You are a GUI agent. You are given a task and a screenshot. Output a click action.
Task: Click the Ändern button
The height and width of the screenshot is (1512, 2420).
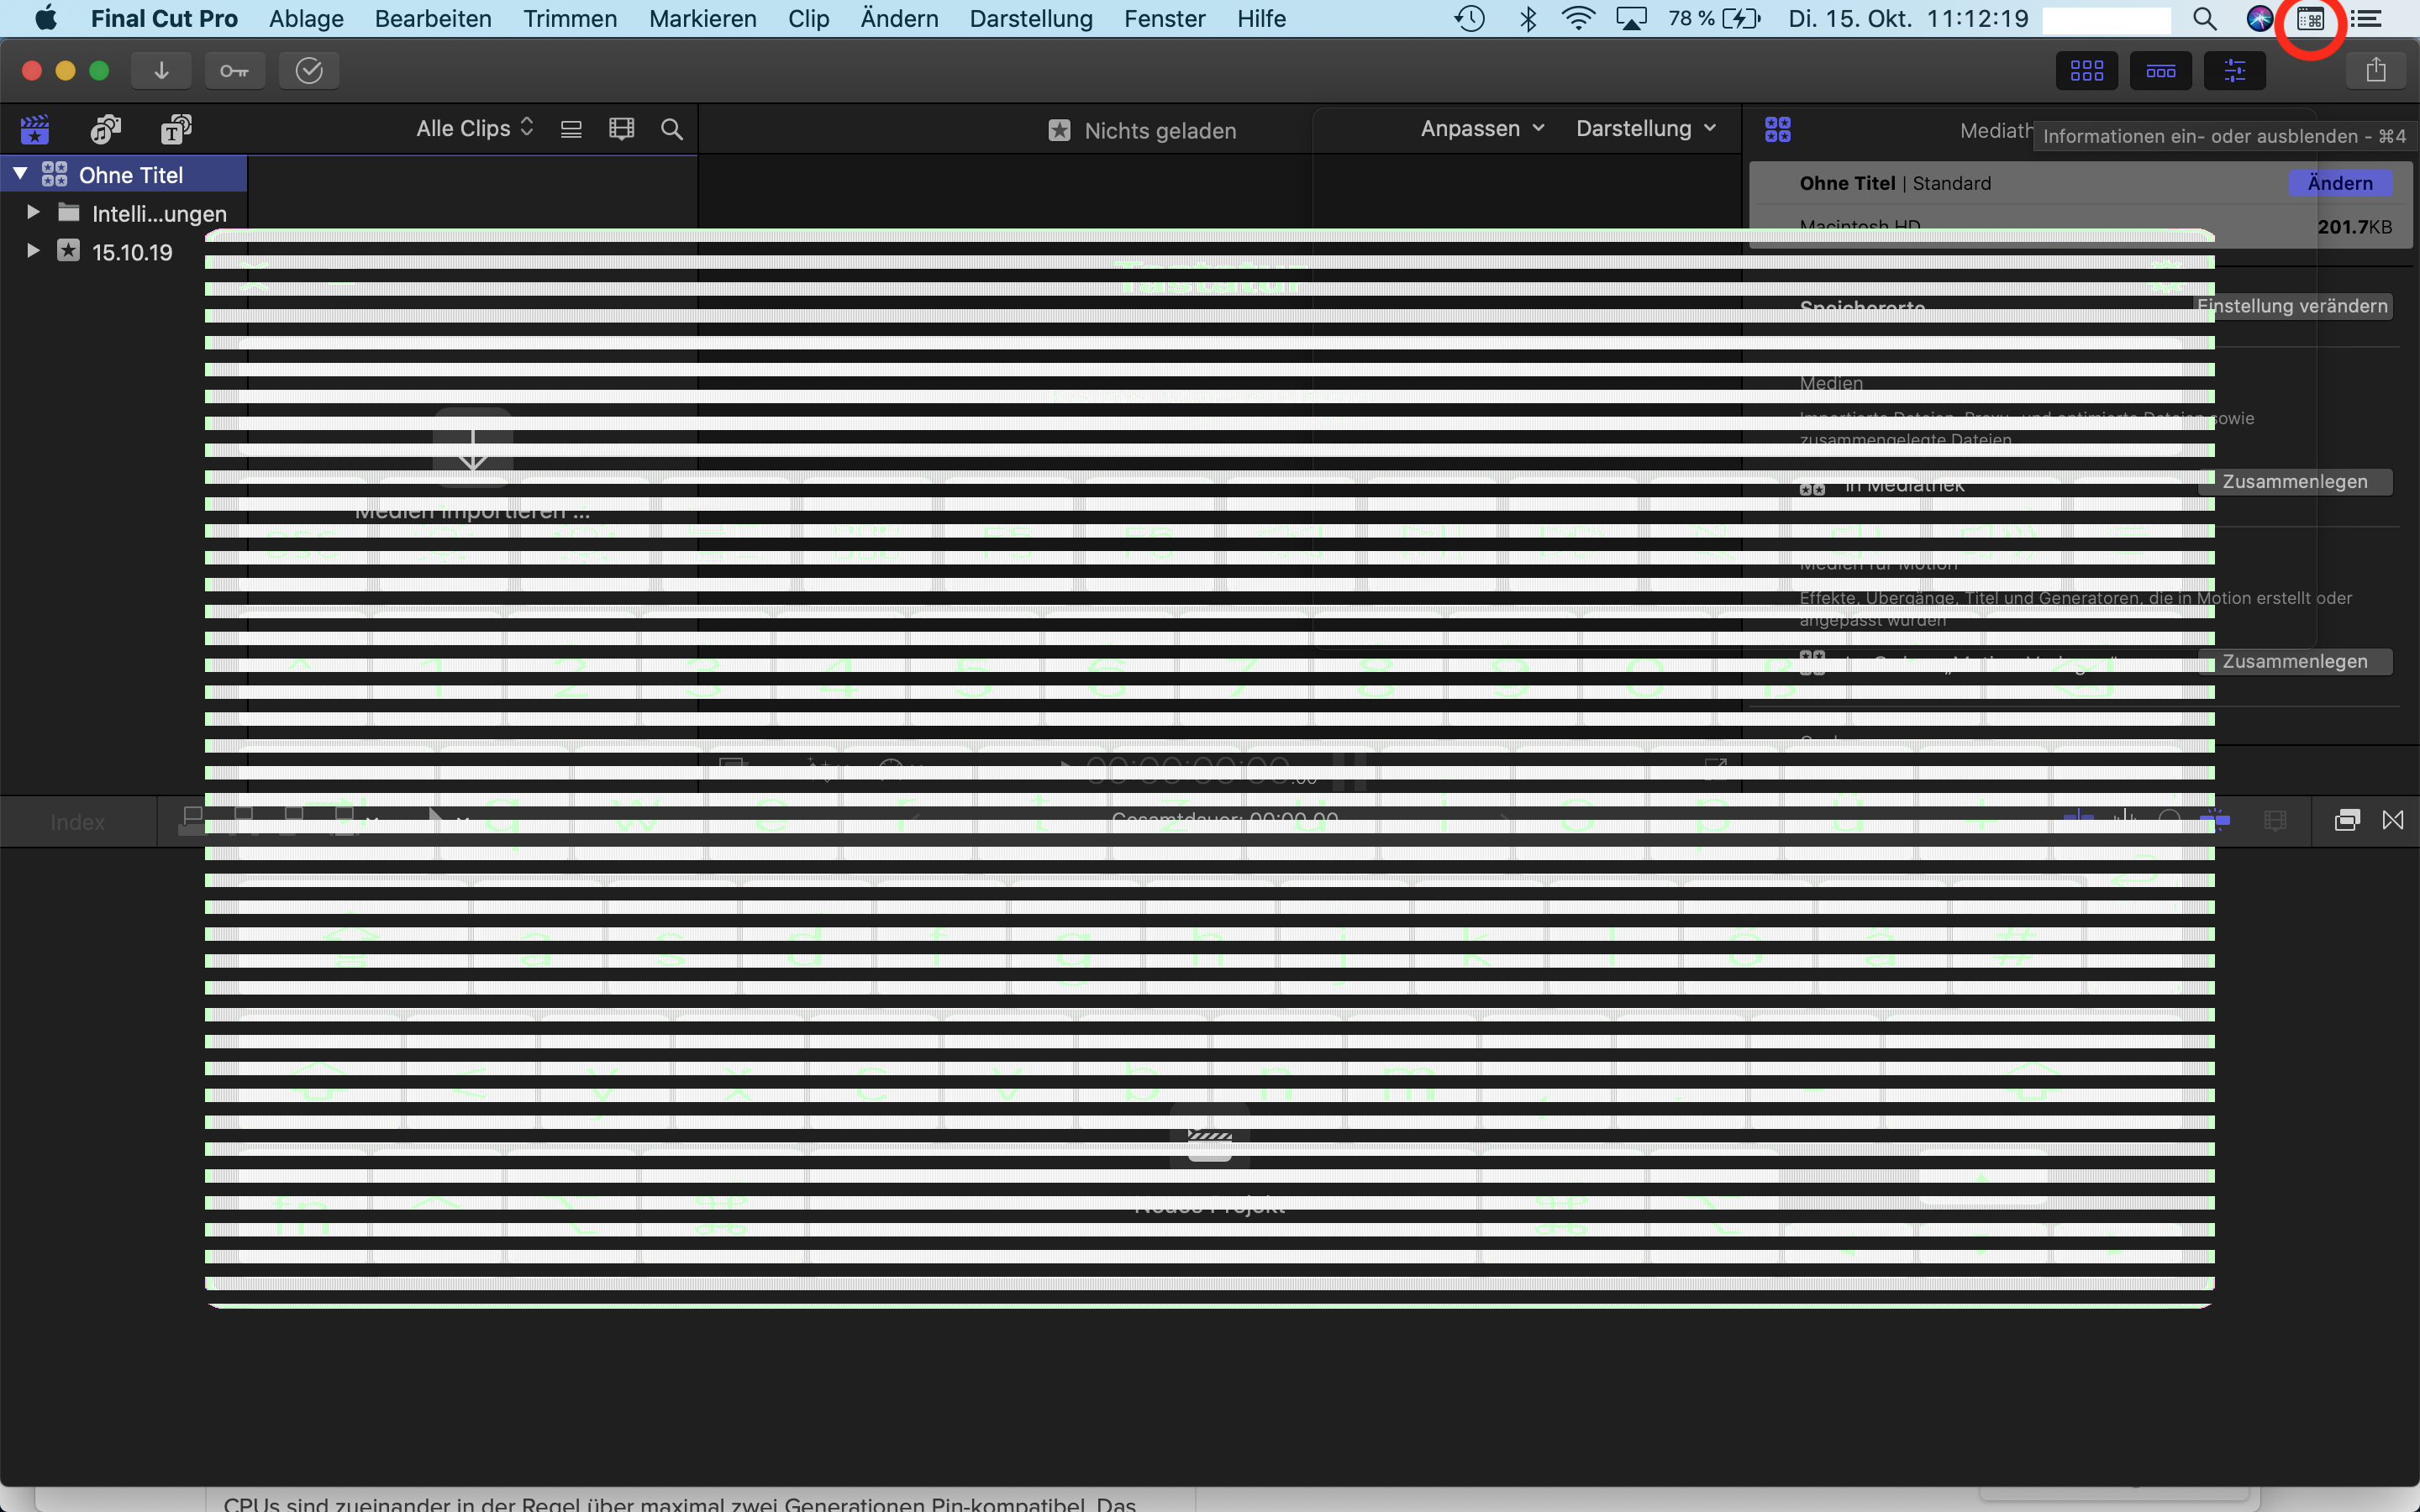pos(2339,183)
